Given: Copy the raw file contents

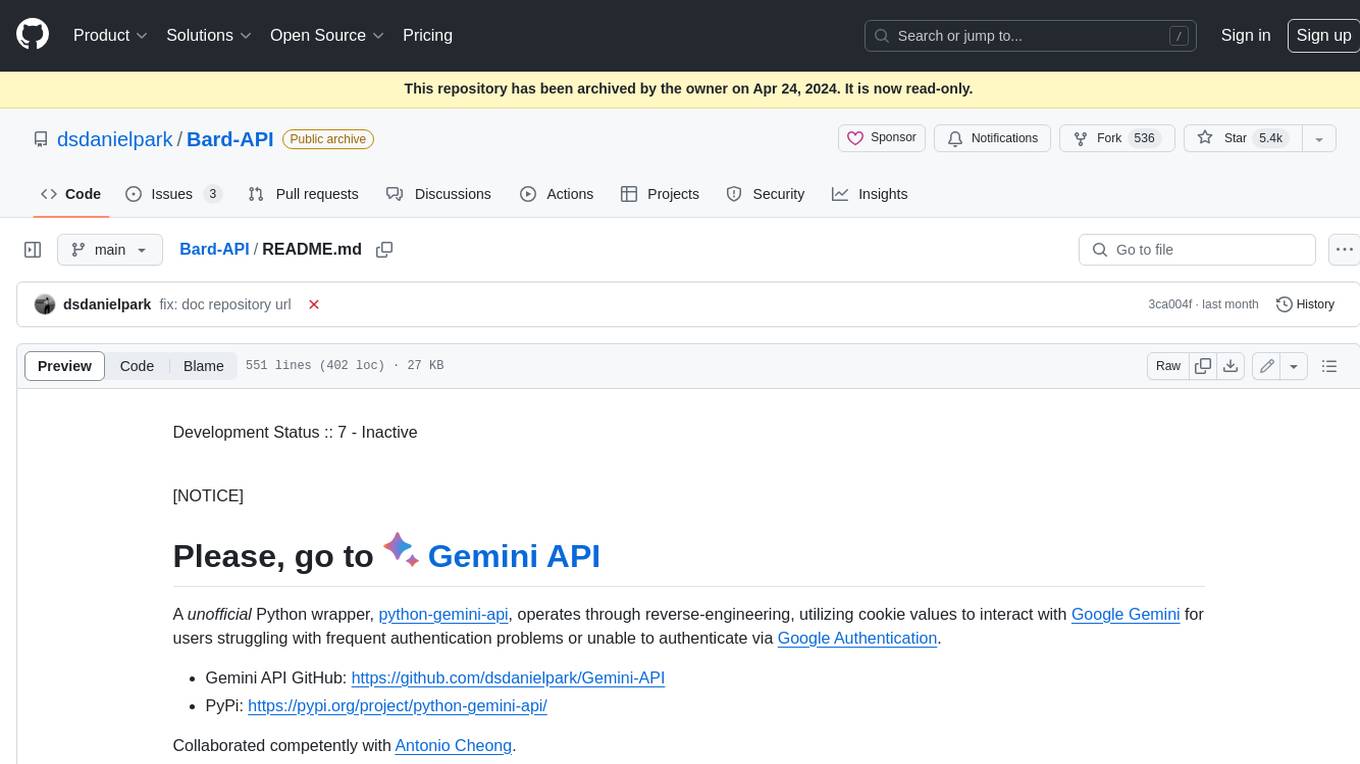Looking at the screenshot, I should click(x=1203, y=366).
